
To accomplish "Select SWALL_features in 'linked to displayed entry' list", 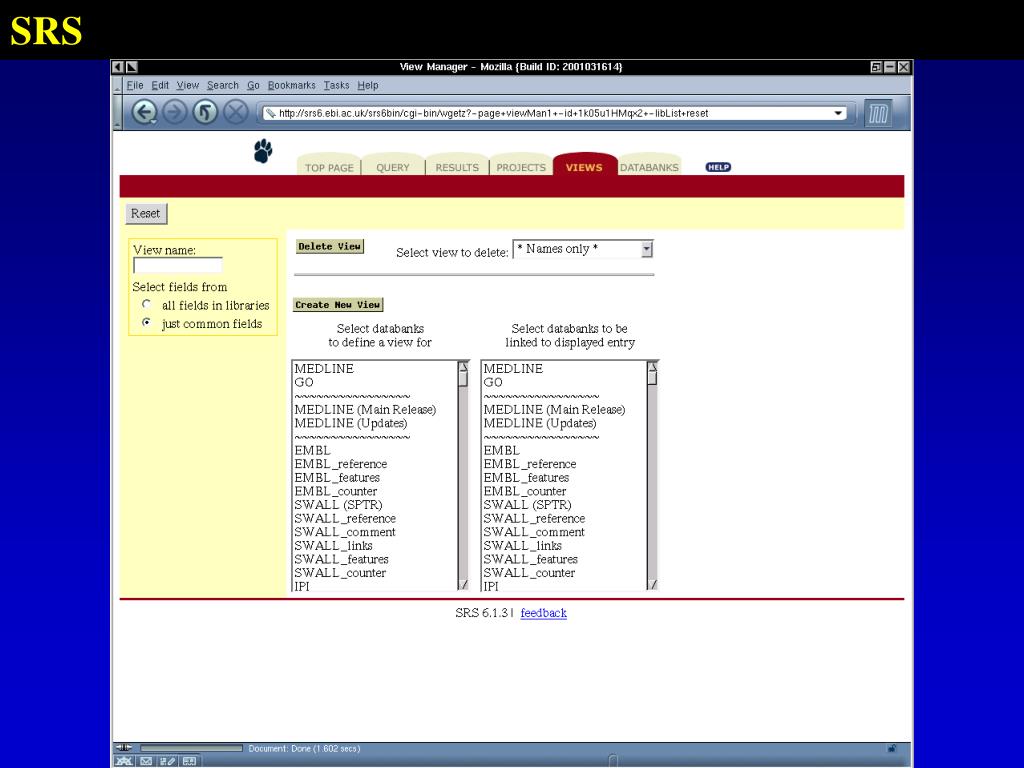I will pos(564,559).
